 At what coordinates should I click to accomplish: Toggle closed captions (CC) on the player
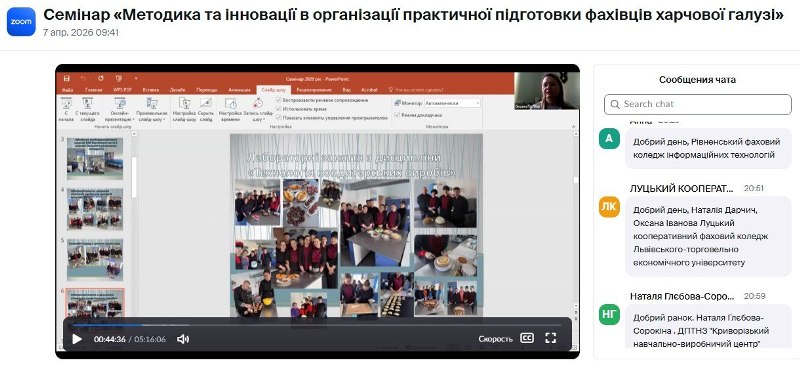[527, 338]
